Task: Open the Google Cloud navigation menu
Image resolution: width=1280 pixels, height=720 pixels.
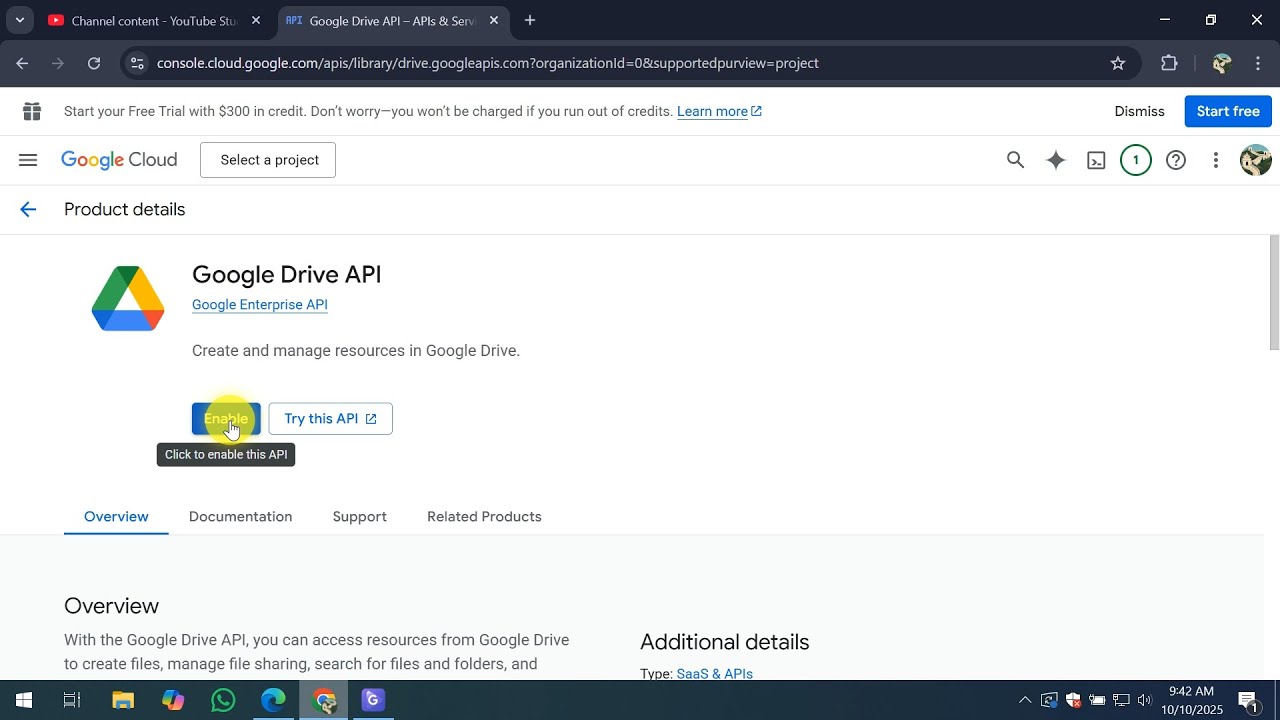Action: click(28, 160)
